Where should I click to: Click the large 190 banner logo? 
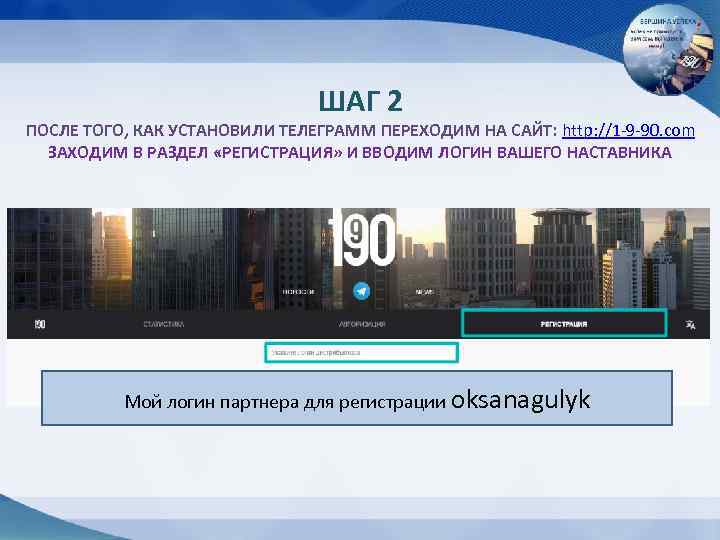362,239
